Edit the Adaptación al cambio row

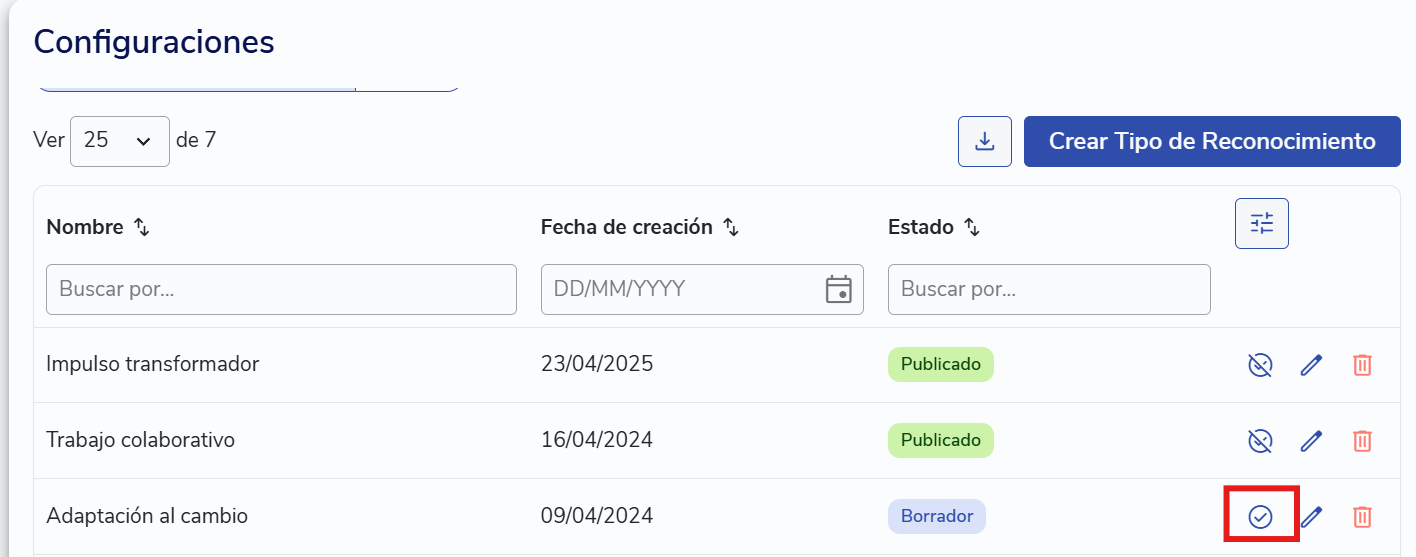(1311, 517)
